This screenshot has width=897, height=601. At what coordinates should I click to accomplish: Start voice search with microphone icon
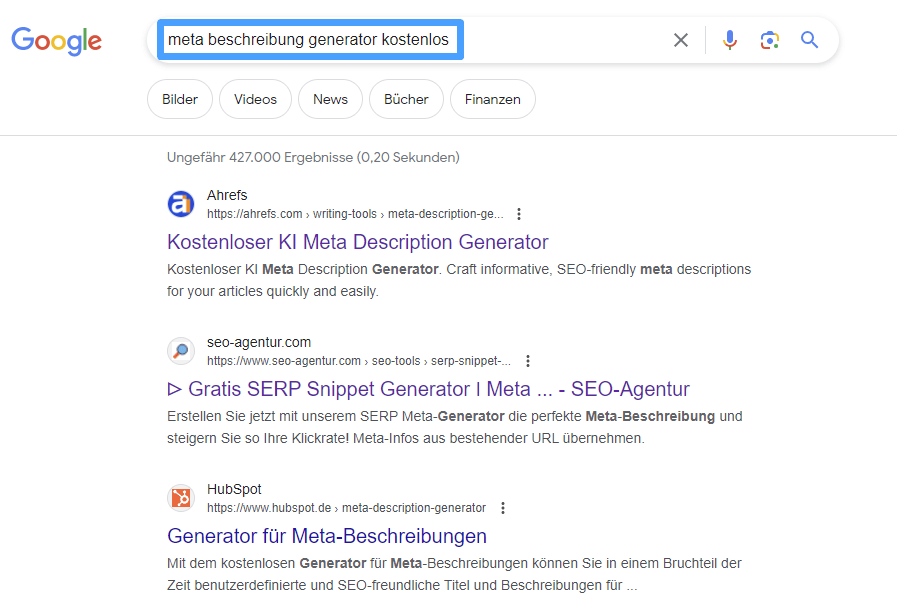[729, 40]
